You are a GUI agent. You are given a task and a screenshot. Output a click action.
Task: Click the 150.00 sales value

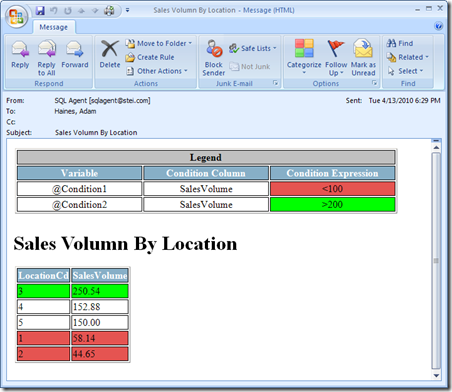click(100, 322)
